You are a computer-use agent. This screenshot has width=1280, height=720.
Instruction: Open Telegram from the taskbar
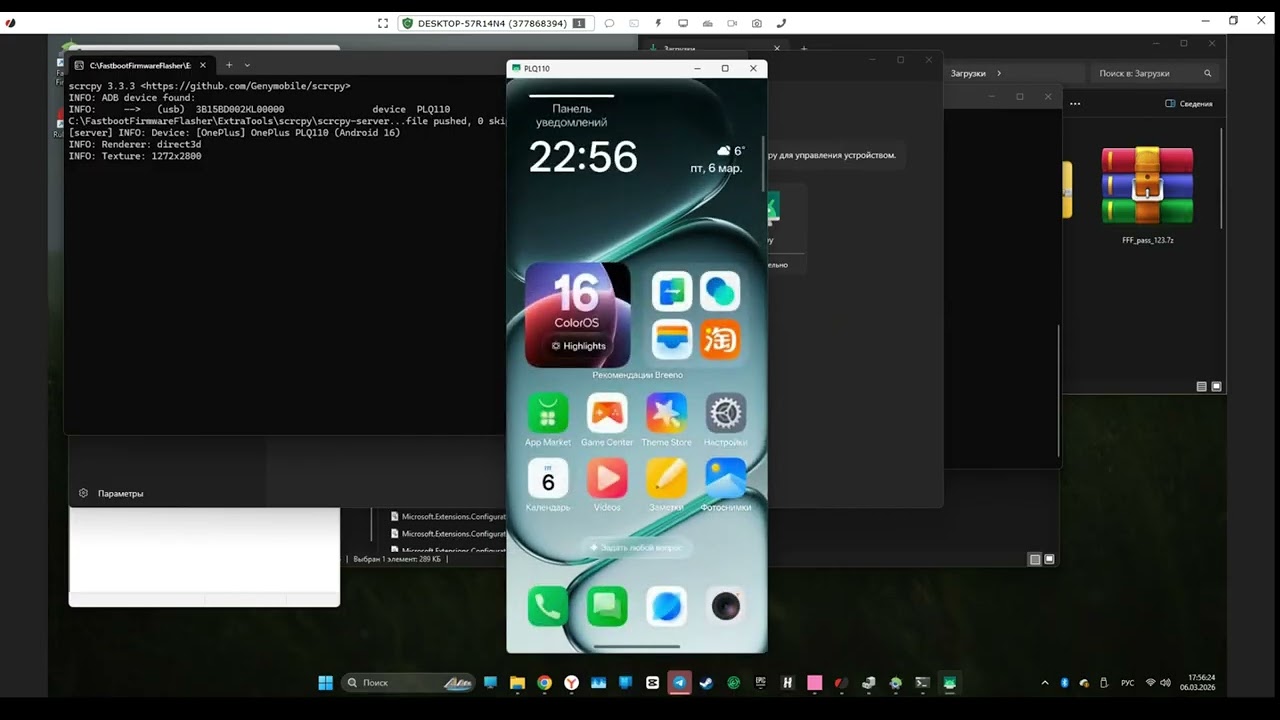tap(680, 683)
